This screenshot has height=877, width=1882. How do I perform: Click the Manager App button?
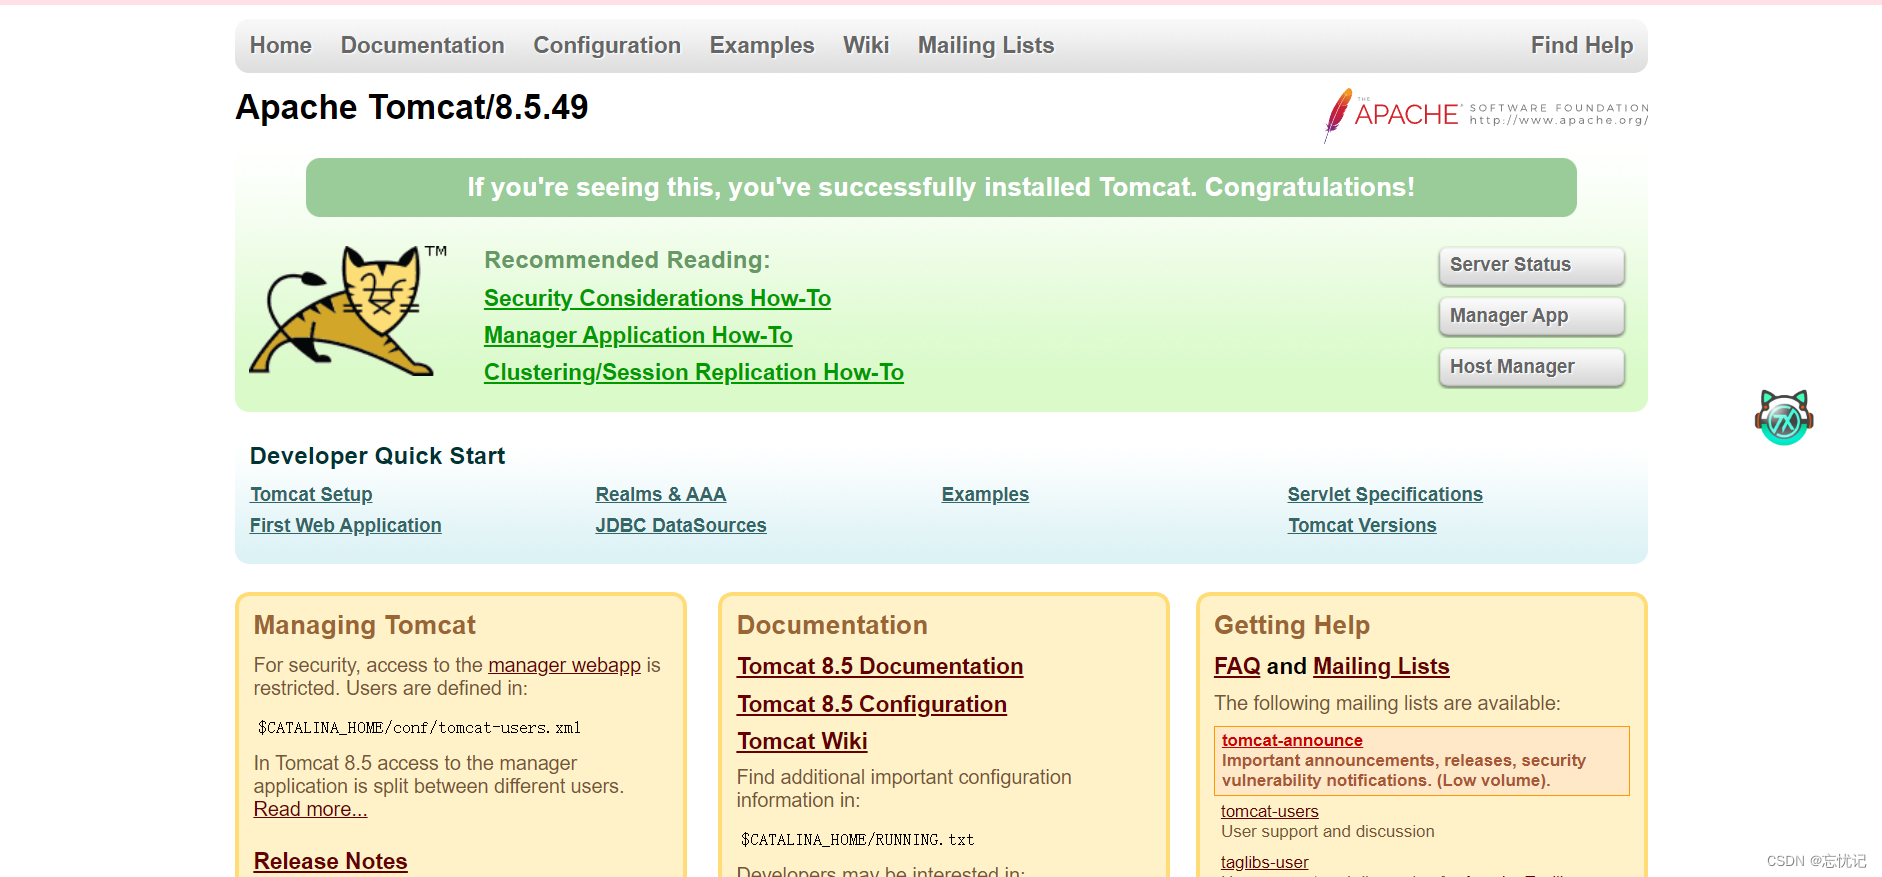[1531, 316]
